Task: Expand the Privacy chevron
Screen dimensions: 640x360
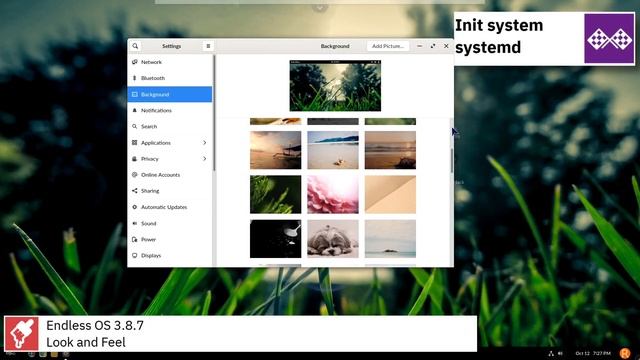Action: pyautogui.click(x=204, y=158)
